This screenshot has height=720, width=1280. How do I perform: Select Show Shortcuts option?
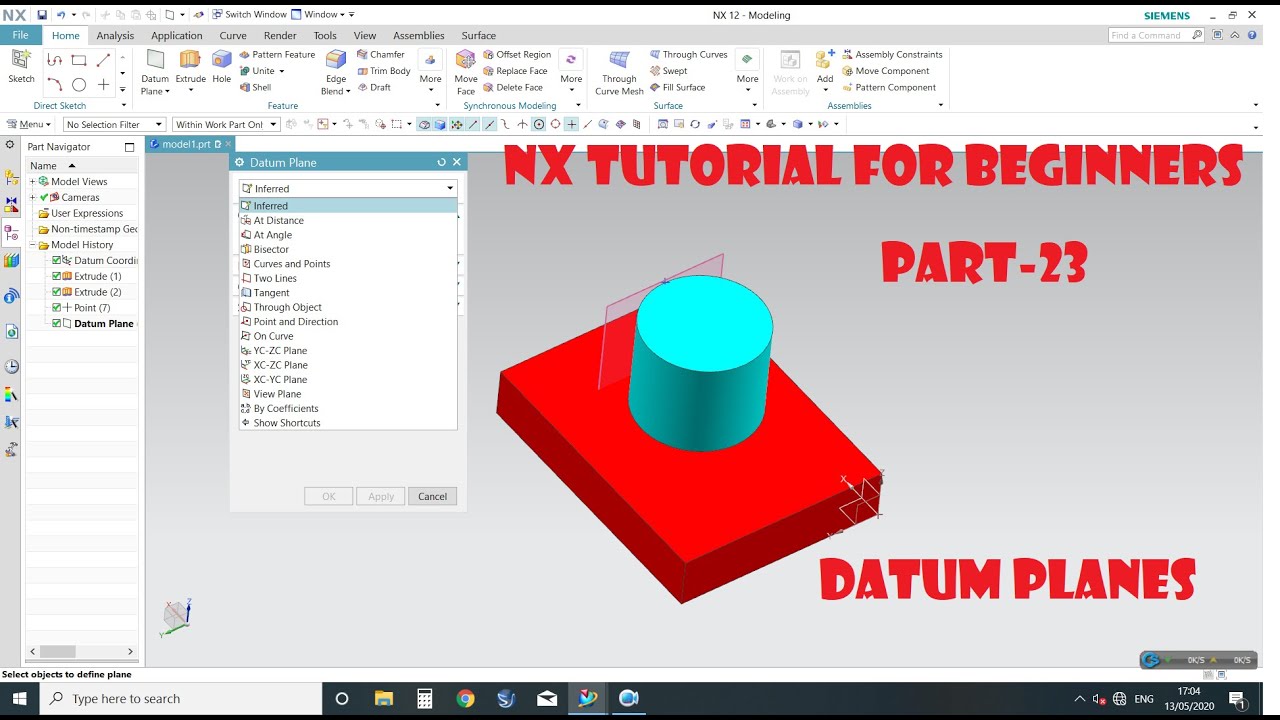pyautogui.click(x=348, y=423)
